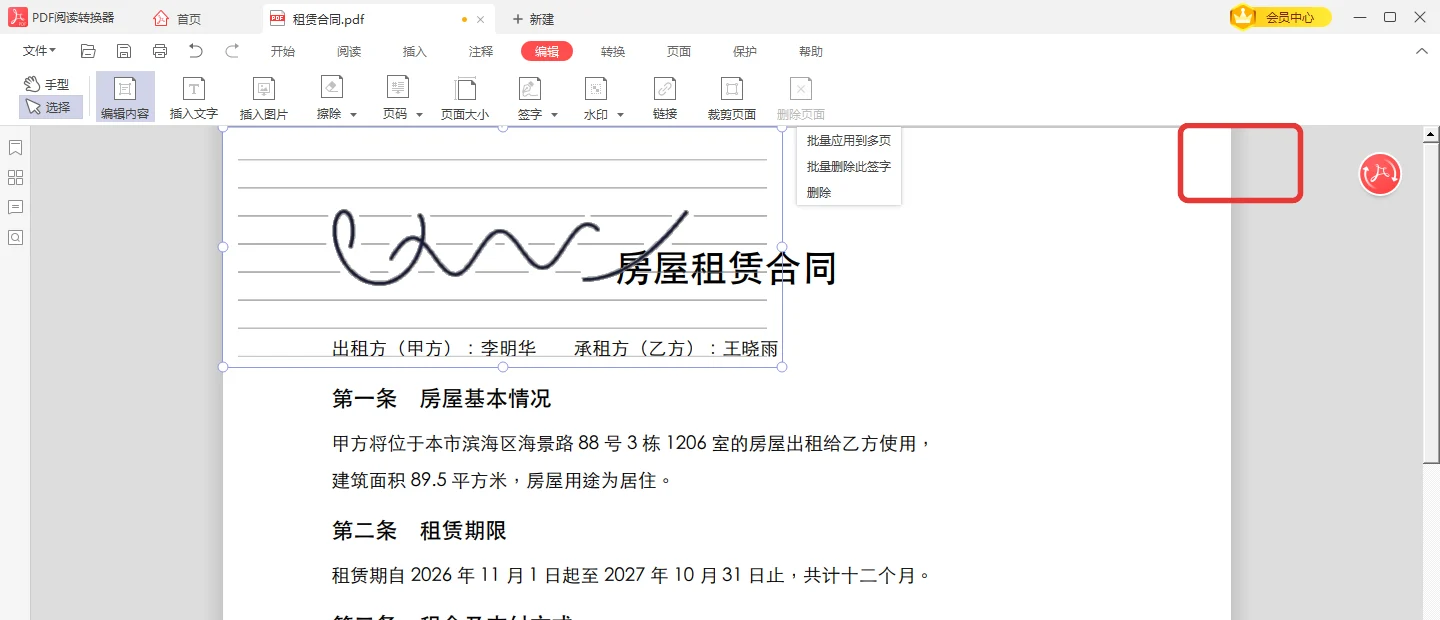Switch to the 注释 ribbon tab
1440x620 pixels.
(481, 52)
